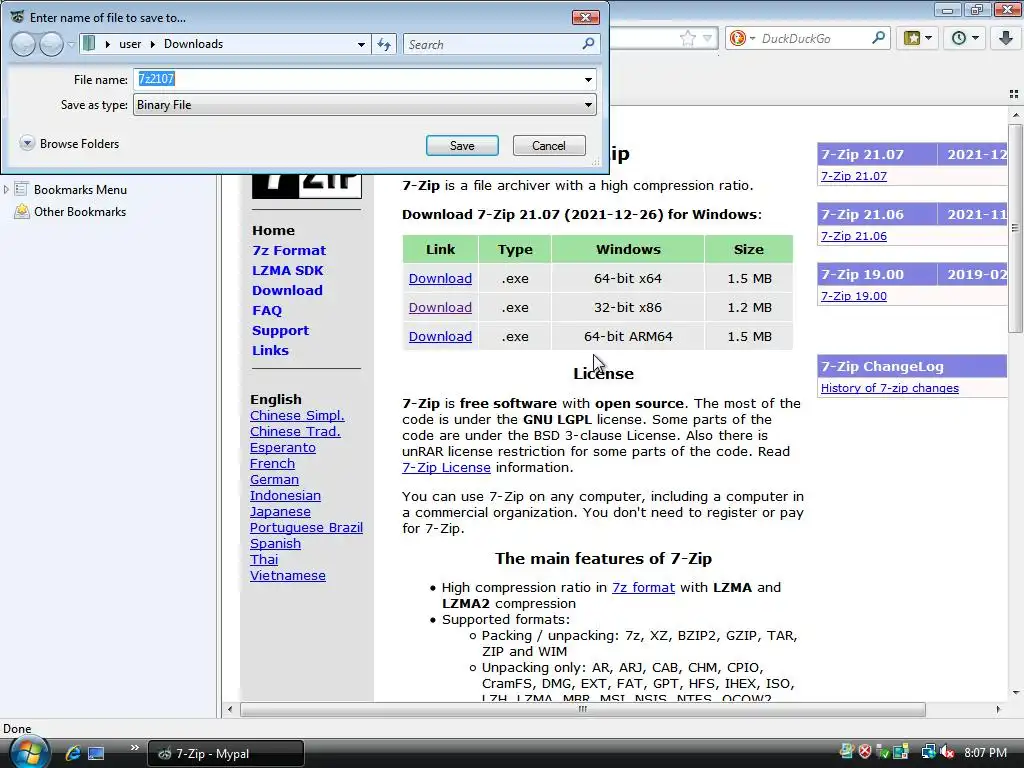Cancel the save file dialog
The height and width of the screenshot is (768, 1024).
coord(549,146)
